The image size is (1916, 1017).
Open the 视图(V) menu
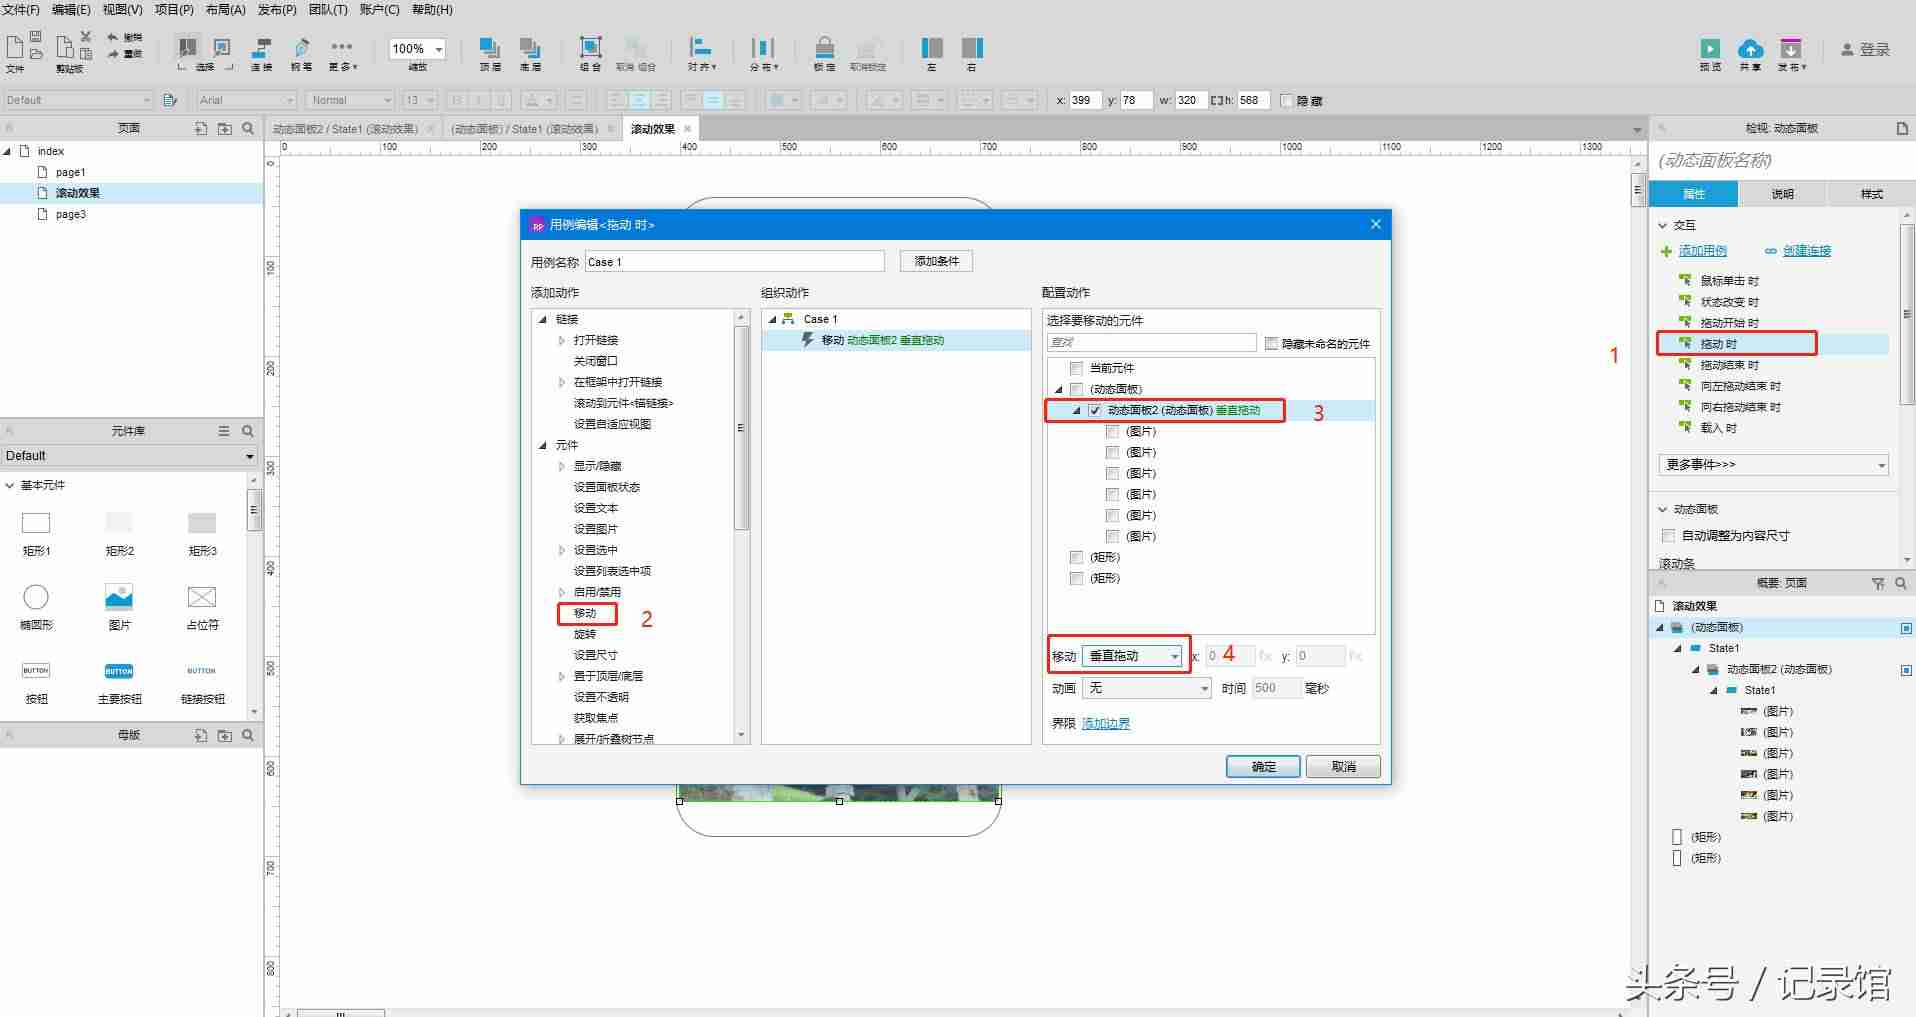(122, 9)
